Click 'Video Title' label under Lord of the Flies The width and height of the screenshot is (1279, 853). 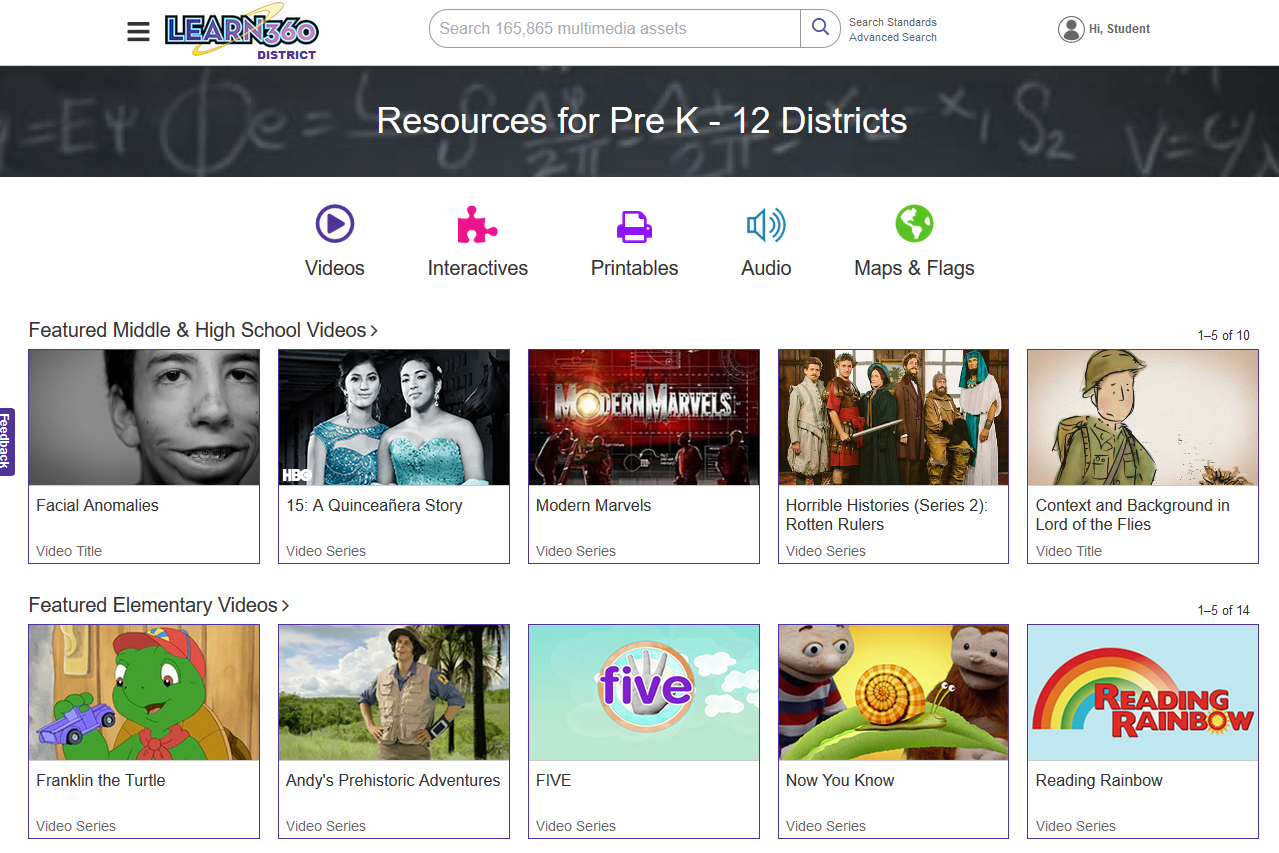(1069, 551)
